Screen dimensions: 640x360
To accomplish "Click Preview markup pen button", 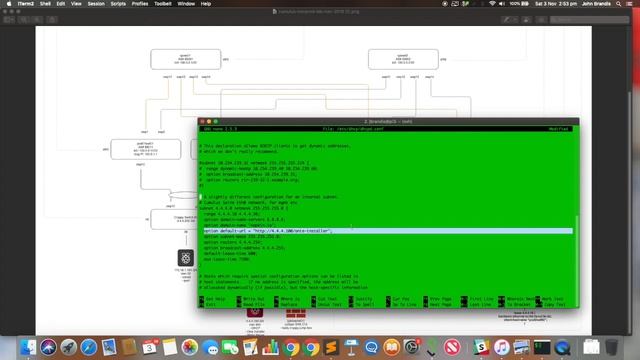I will pos(507,20).
